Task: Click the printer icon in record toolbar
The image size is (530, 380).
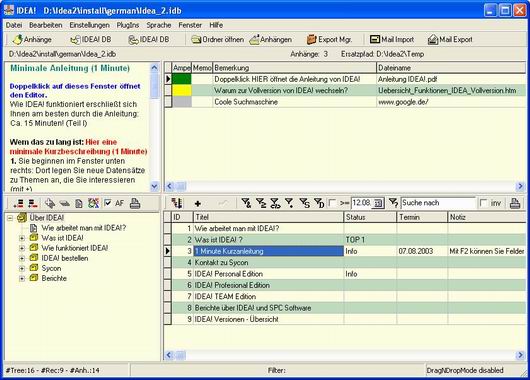Action: [515, 203]
